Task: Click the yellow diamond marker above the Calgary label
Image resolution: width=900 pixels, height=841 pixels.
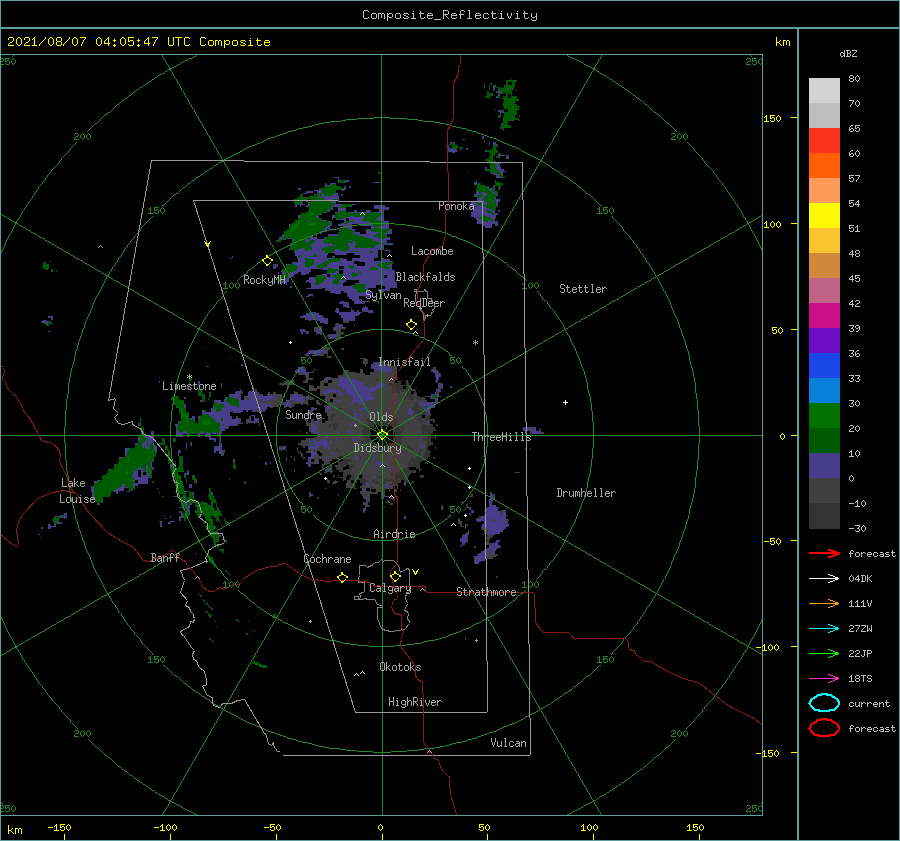Action: (x=395, y=576)
